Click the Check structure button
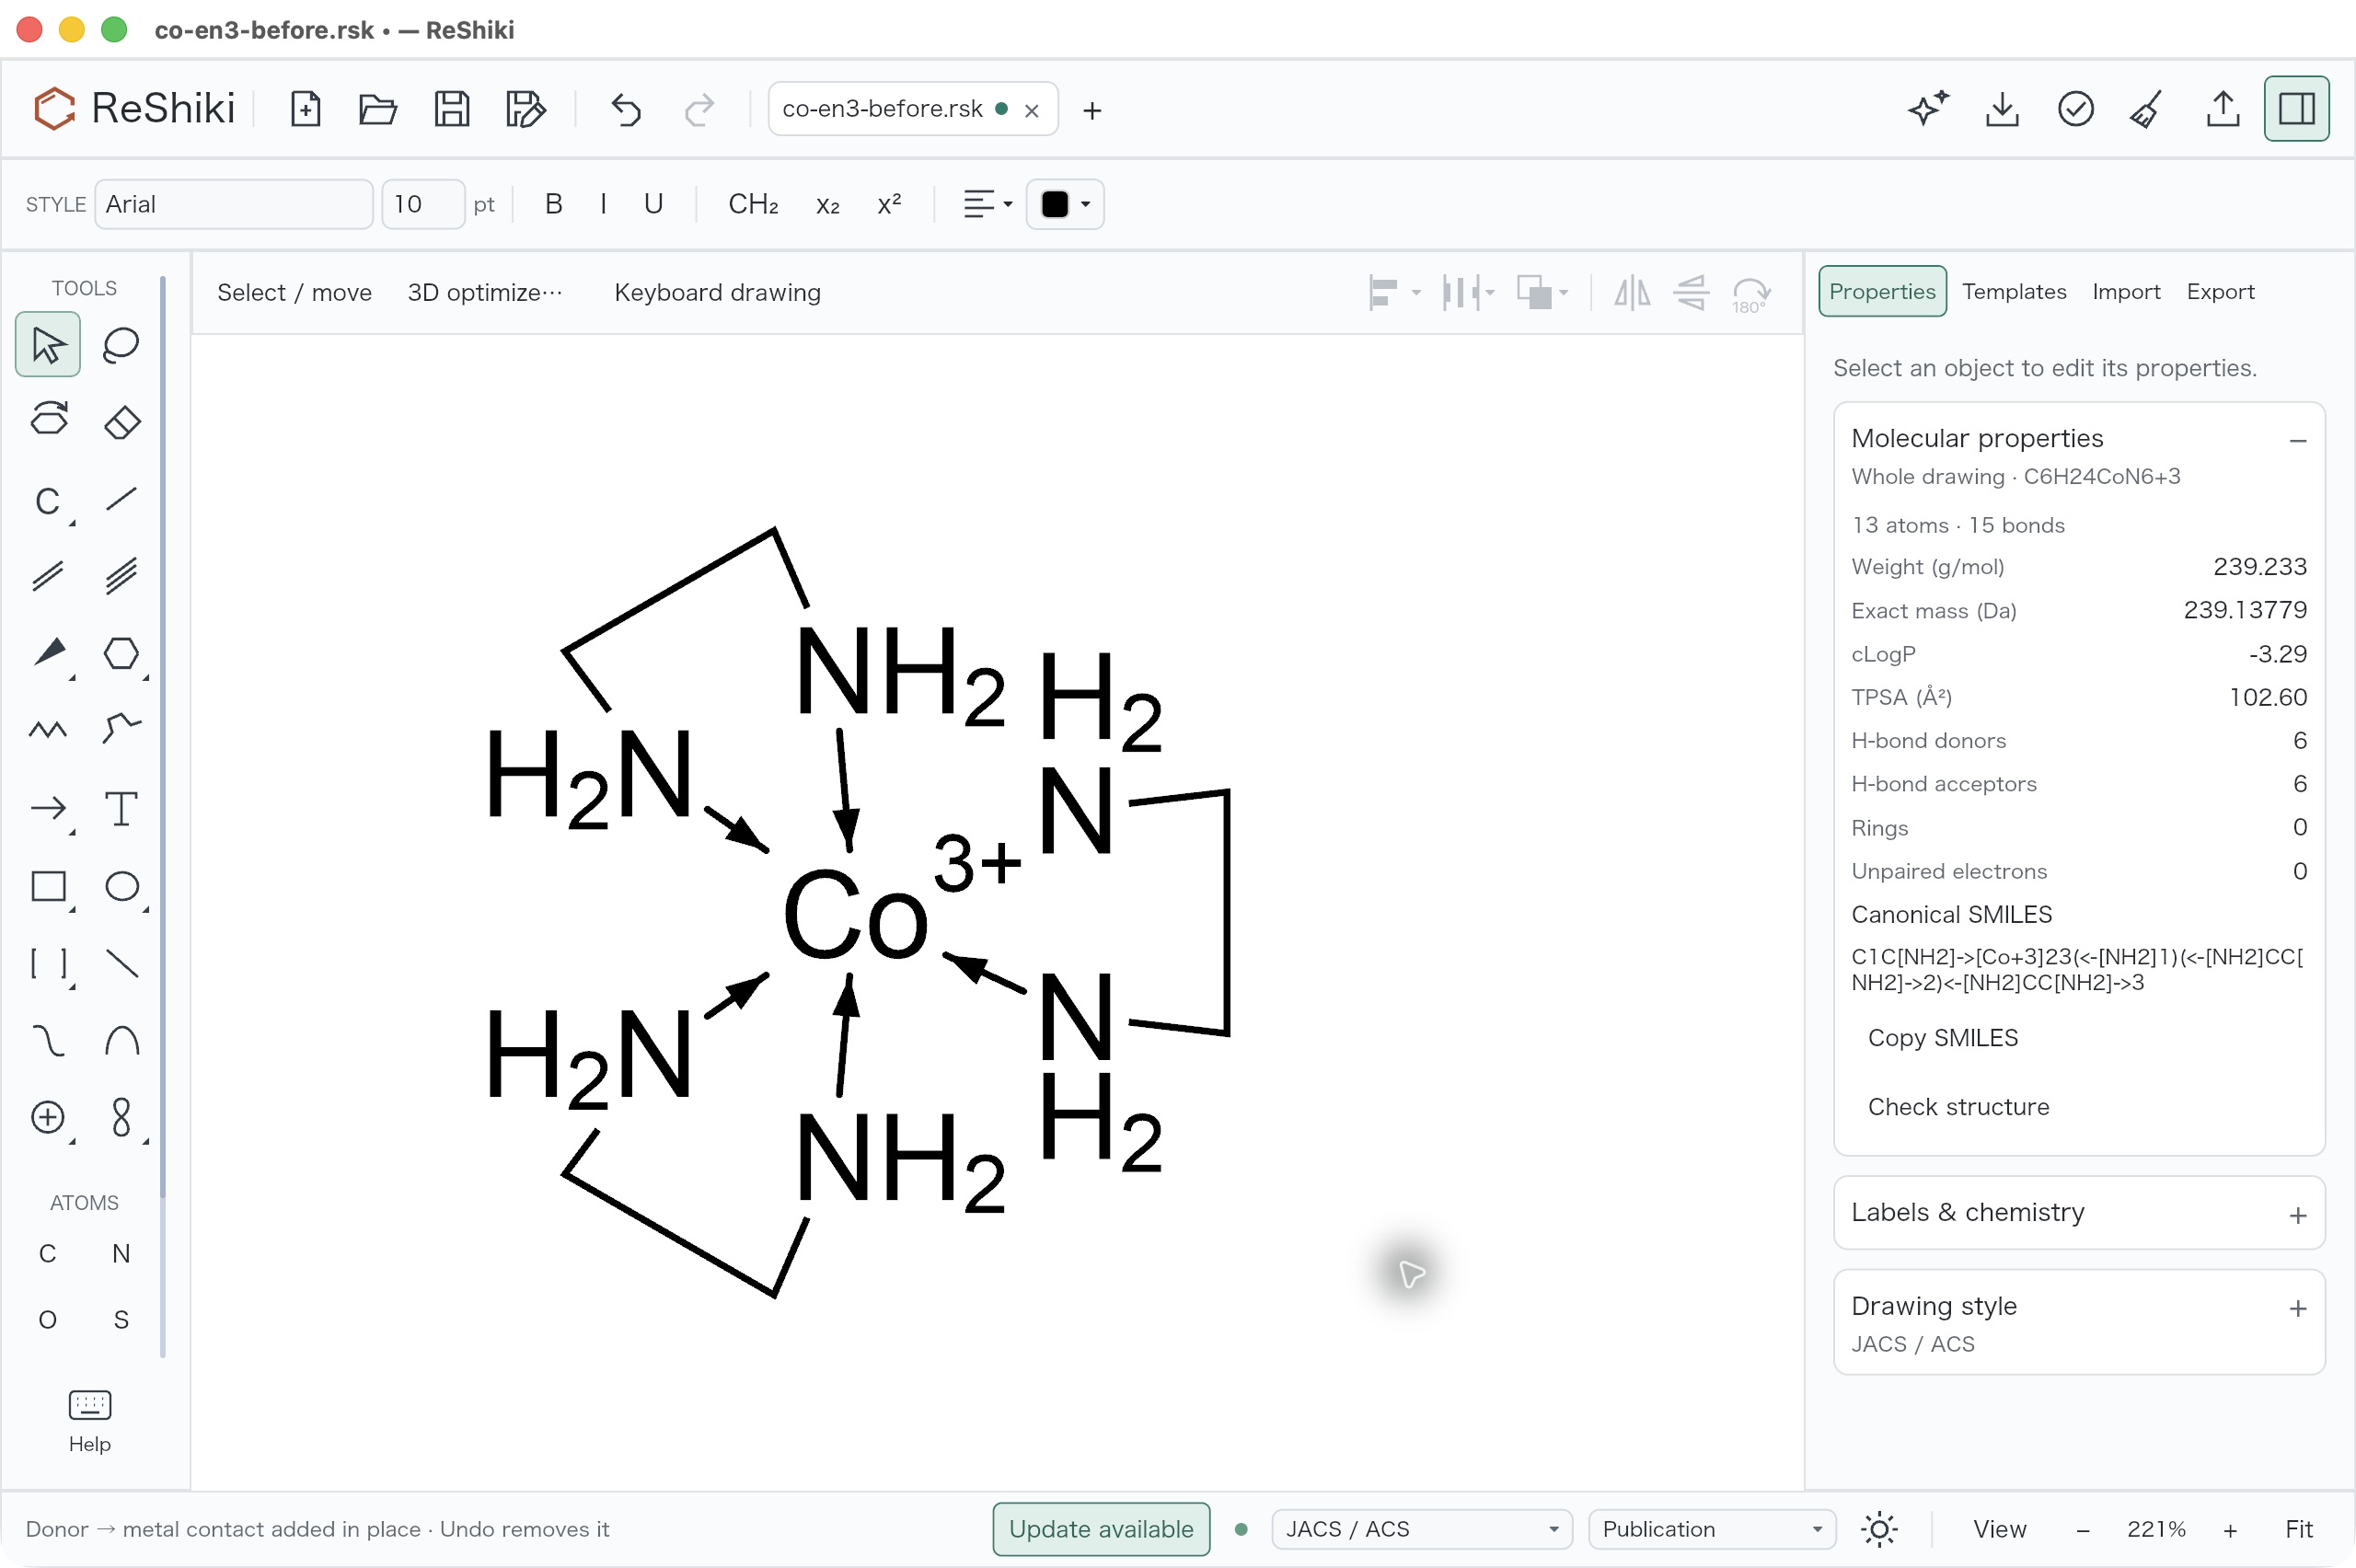The height and width of the screenshot is (1568, 2356). [x=1958, y=1107]
